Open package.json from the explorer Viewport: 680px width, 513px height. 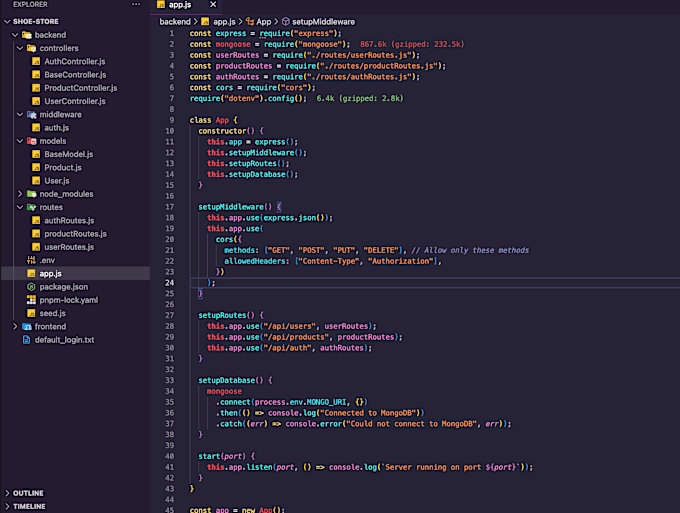point(64,287)
